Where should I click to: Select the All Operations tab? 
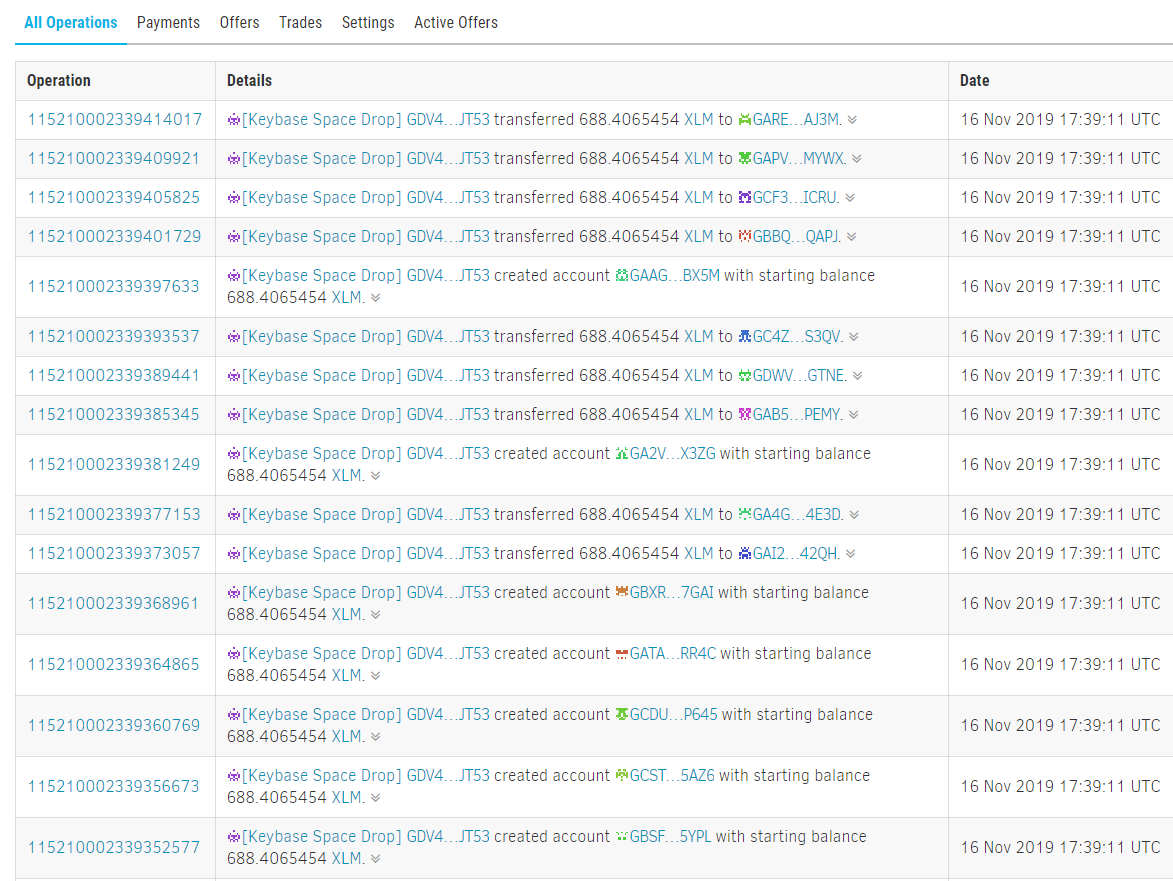71,22
